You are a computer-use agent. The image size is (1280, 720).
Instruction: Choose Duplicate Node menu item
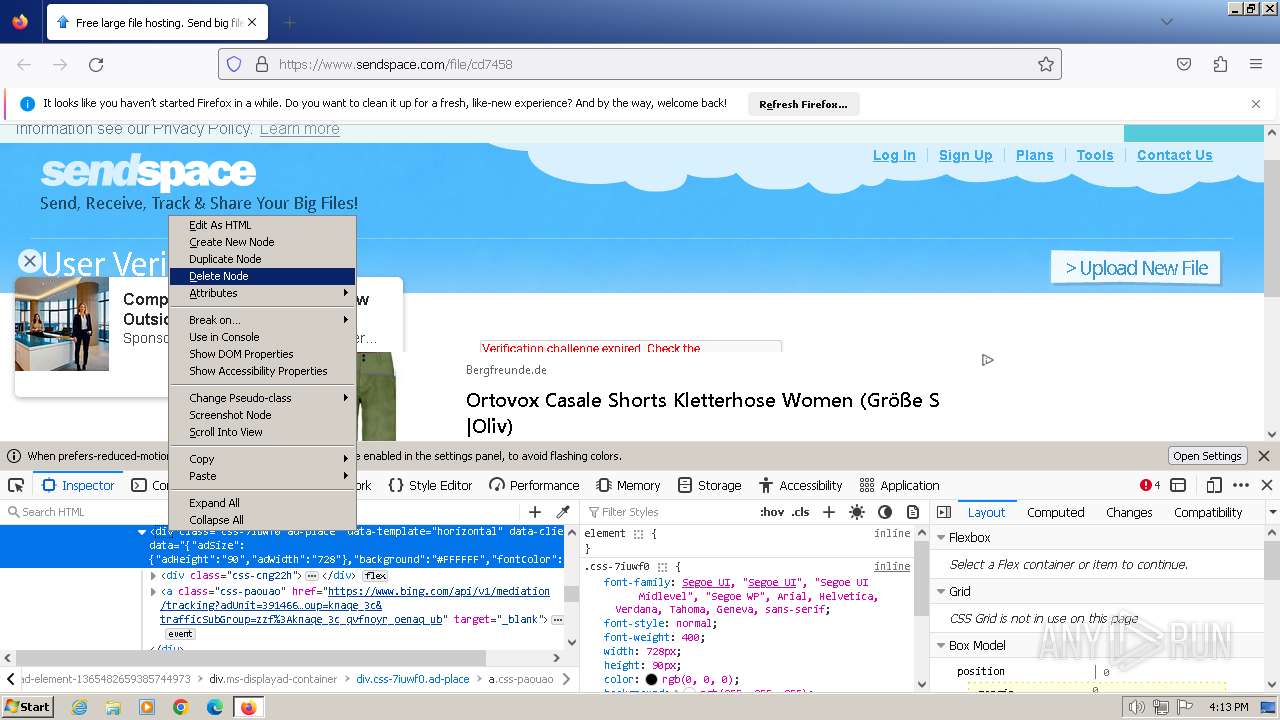point(262,259)
